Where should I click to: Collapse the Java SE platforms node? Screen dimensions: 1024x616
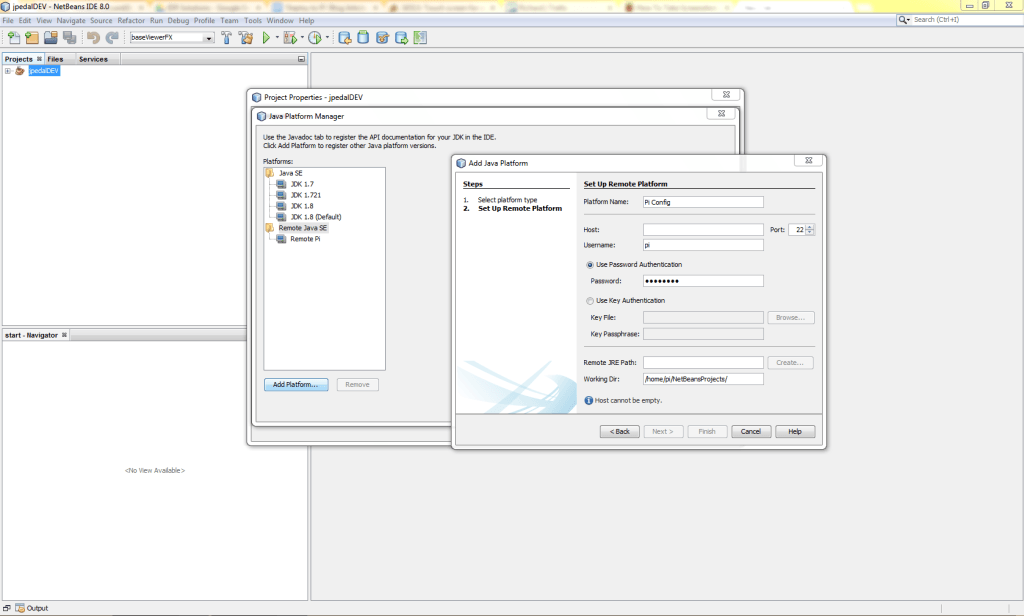coord(289,174)
